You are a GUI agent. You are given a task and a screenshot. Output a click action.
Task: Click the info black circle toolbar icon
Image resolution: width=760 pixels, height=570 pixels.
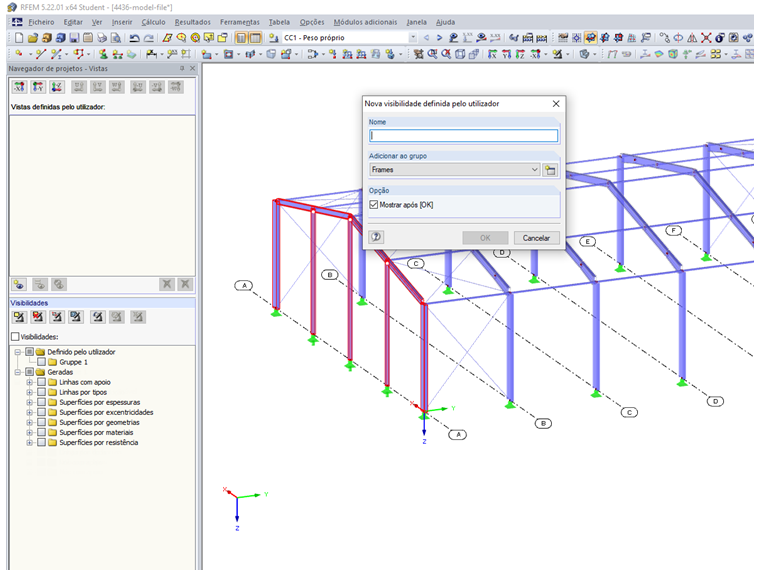720,38
